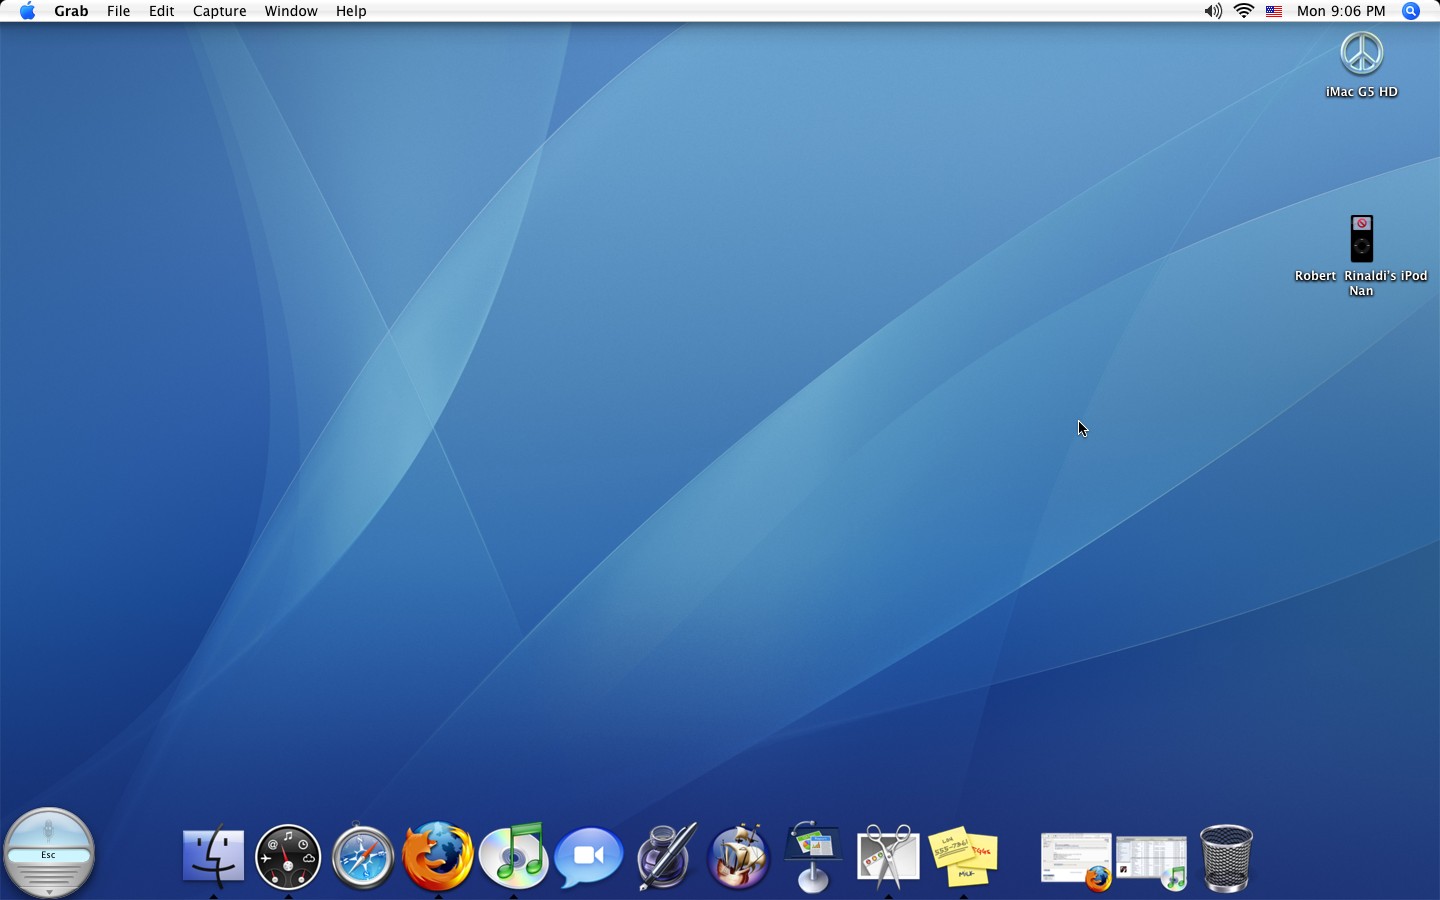Click the "Esc" label in the speech window
1440x900 pixels.
(x=48, y=855)
